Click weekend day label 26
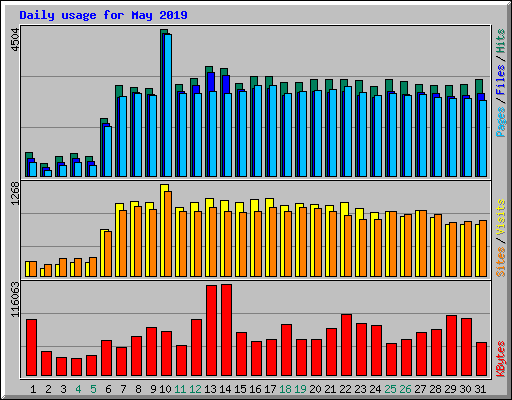The image size is (512, 400). [405, 389]
